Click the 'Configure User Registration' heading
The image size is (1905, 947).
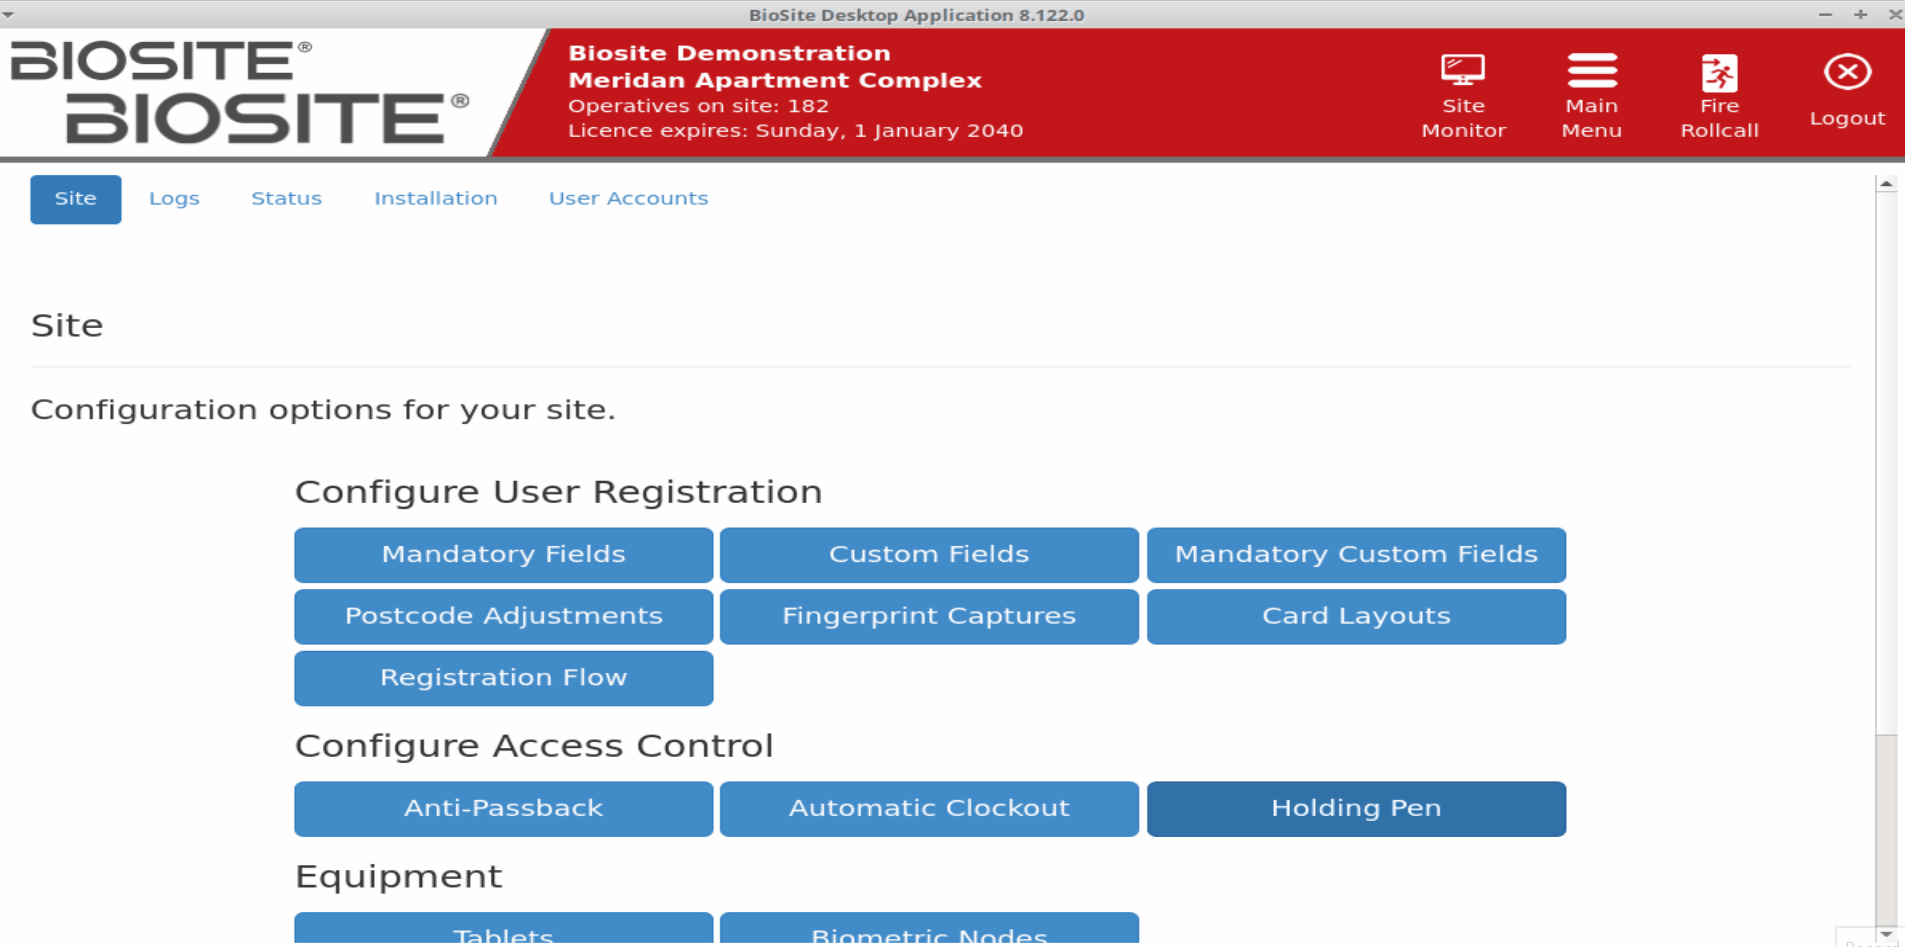558,492
